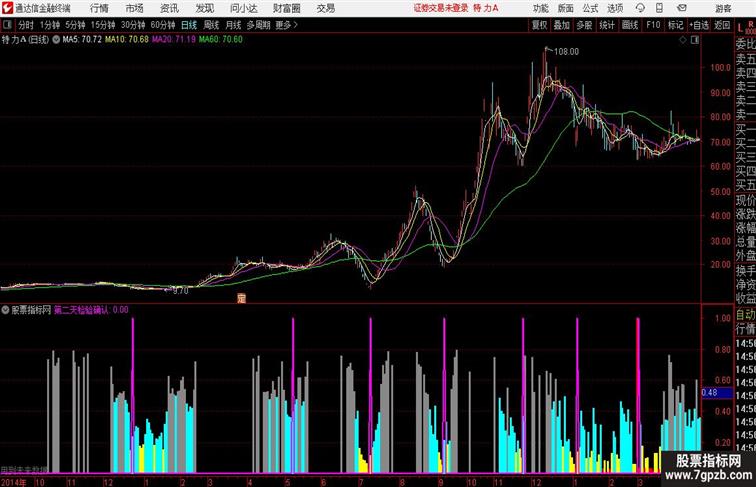Image resolution: width=756 pixels, height=487 pixels.
Task: Open the 行情 menu
Action: pyautogui.click(x=99, y=8)
